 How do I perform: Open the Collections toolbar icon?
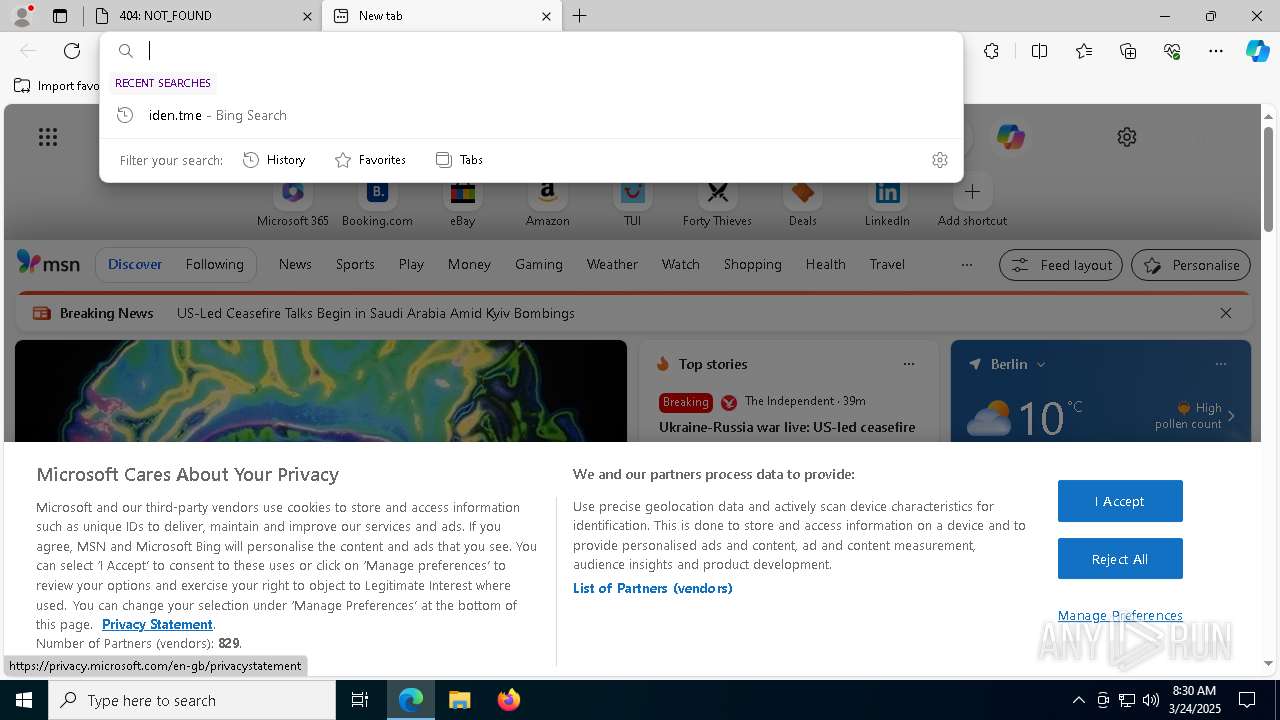(1128, 51)
